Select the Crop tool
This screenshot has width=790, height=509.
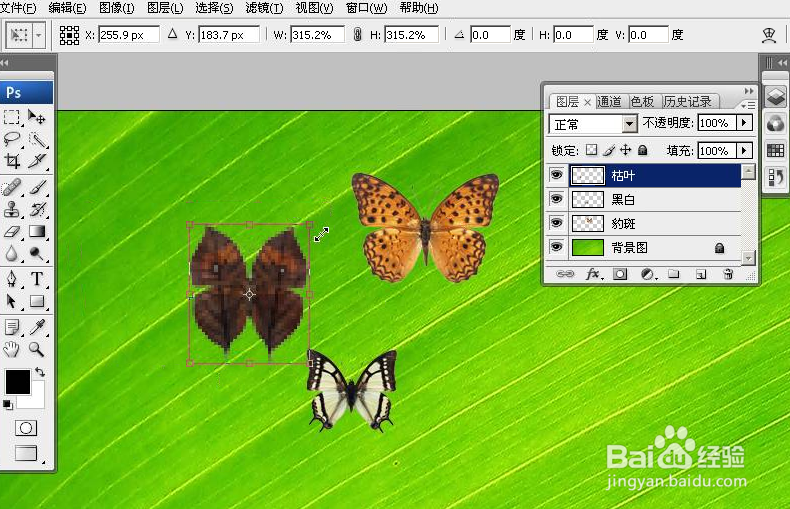point(12,161)
